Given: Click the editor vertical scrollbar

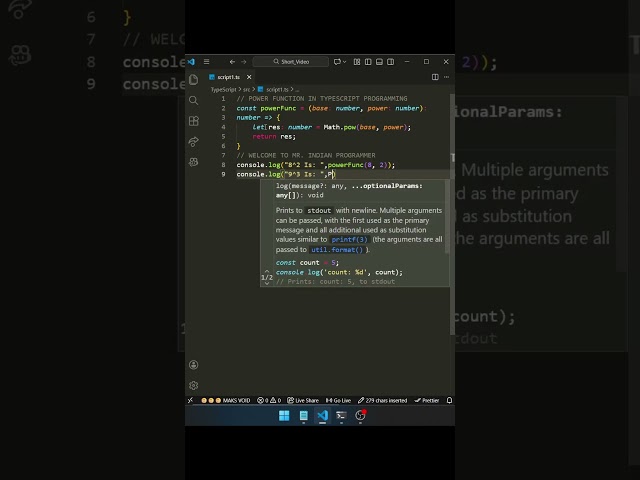Looking at the screenshot, I should (452, 214).
